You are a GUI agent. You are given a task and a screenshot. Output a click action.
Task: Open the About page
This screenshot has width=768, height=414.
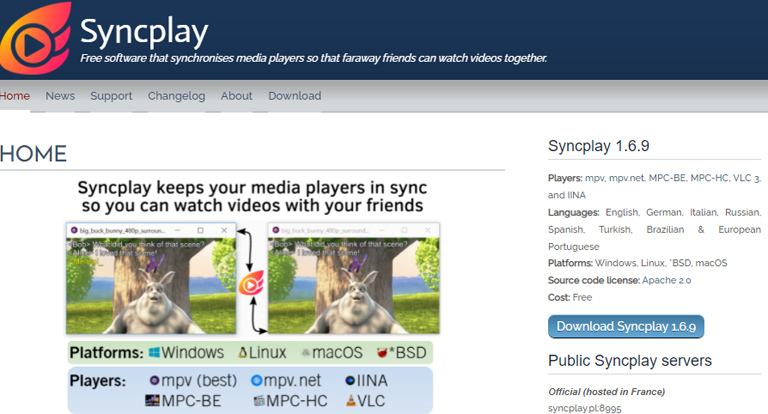pos(237,96)
